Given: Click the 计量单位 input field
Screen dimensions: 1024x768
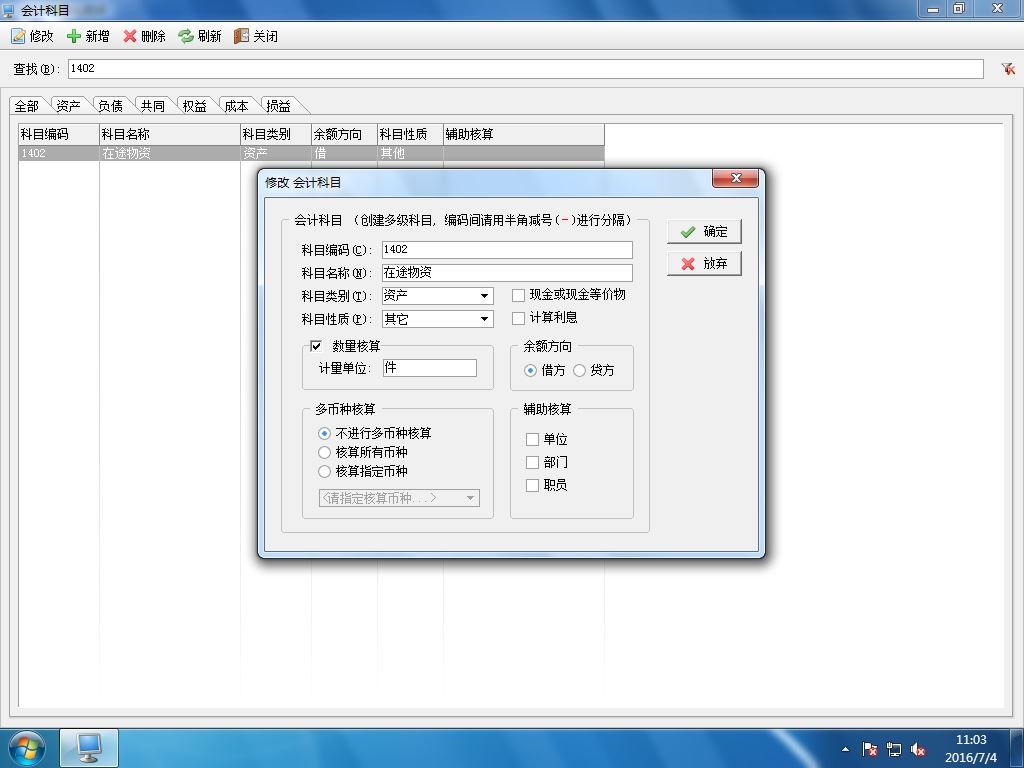Looking at the screenshot, I should [x=429, y=368].
